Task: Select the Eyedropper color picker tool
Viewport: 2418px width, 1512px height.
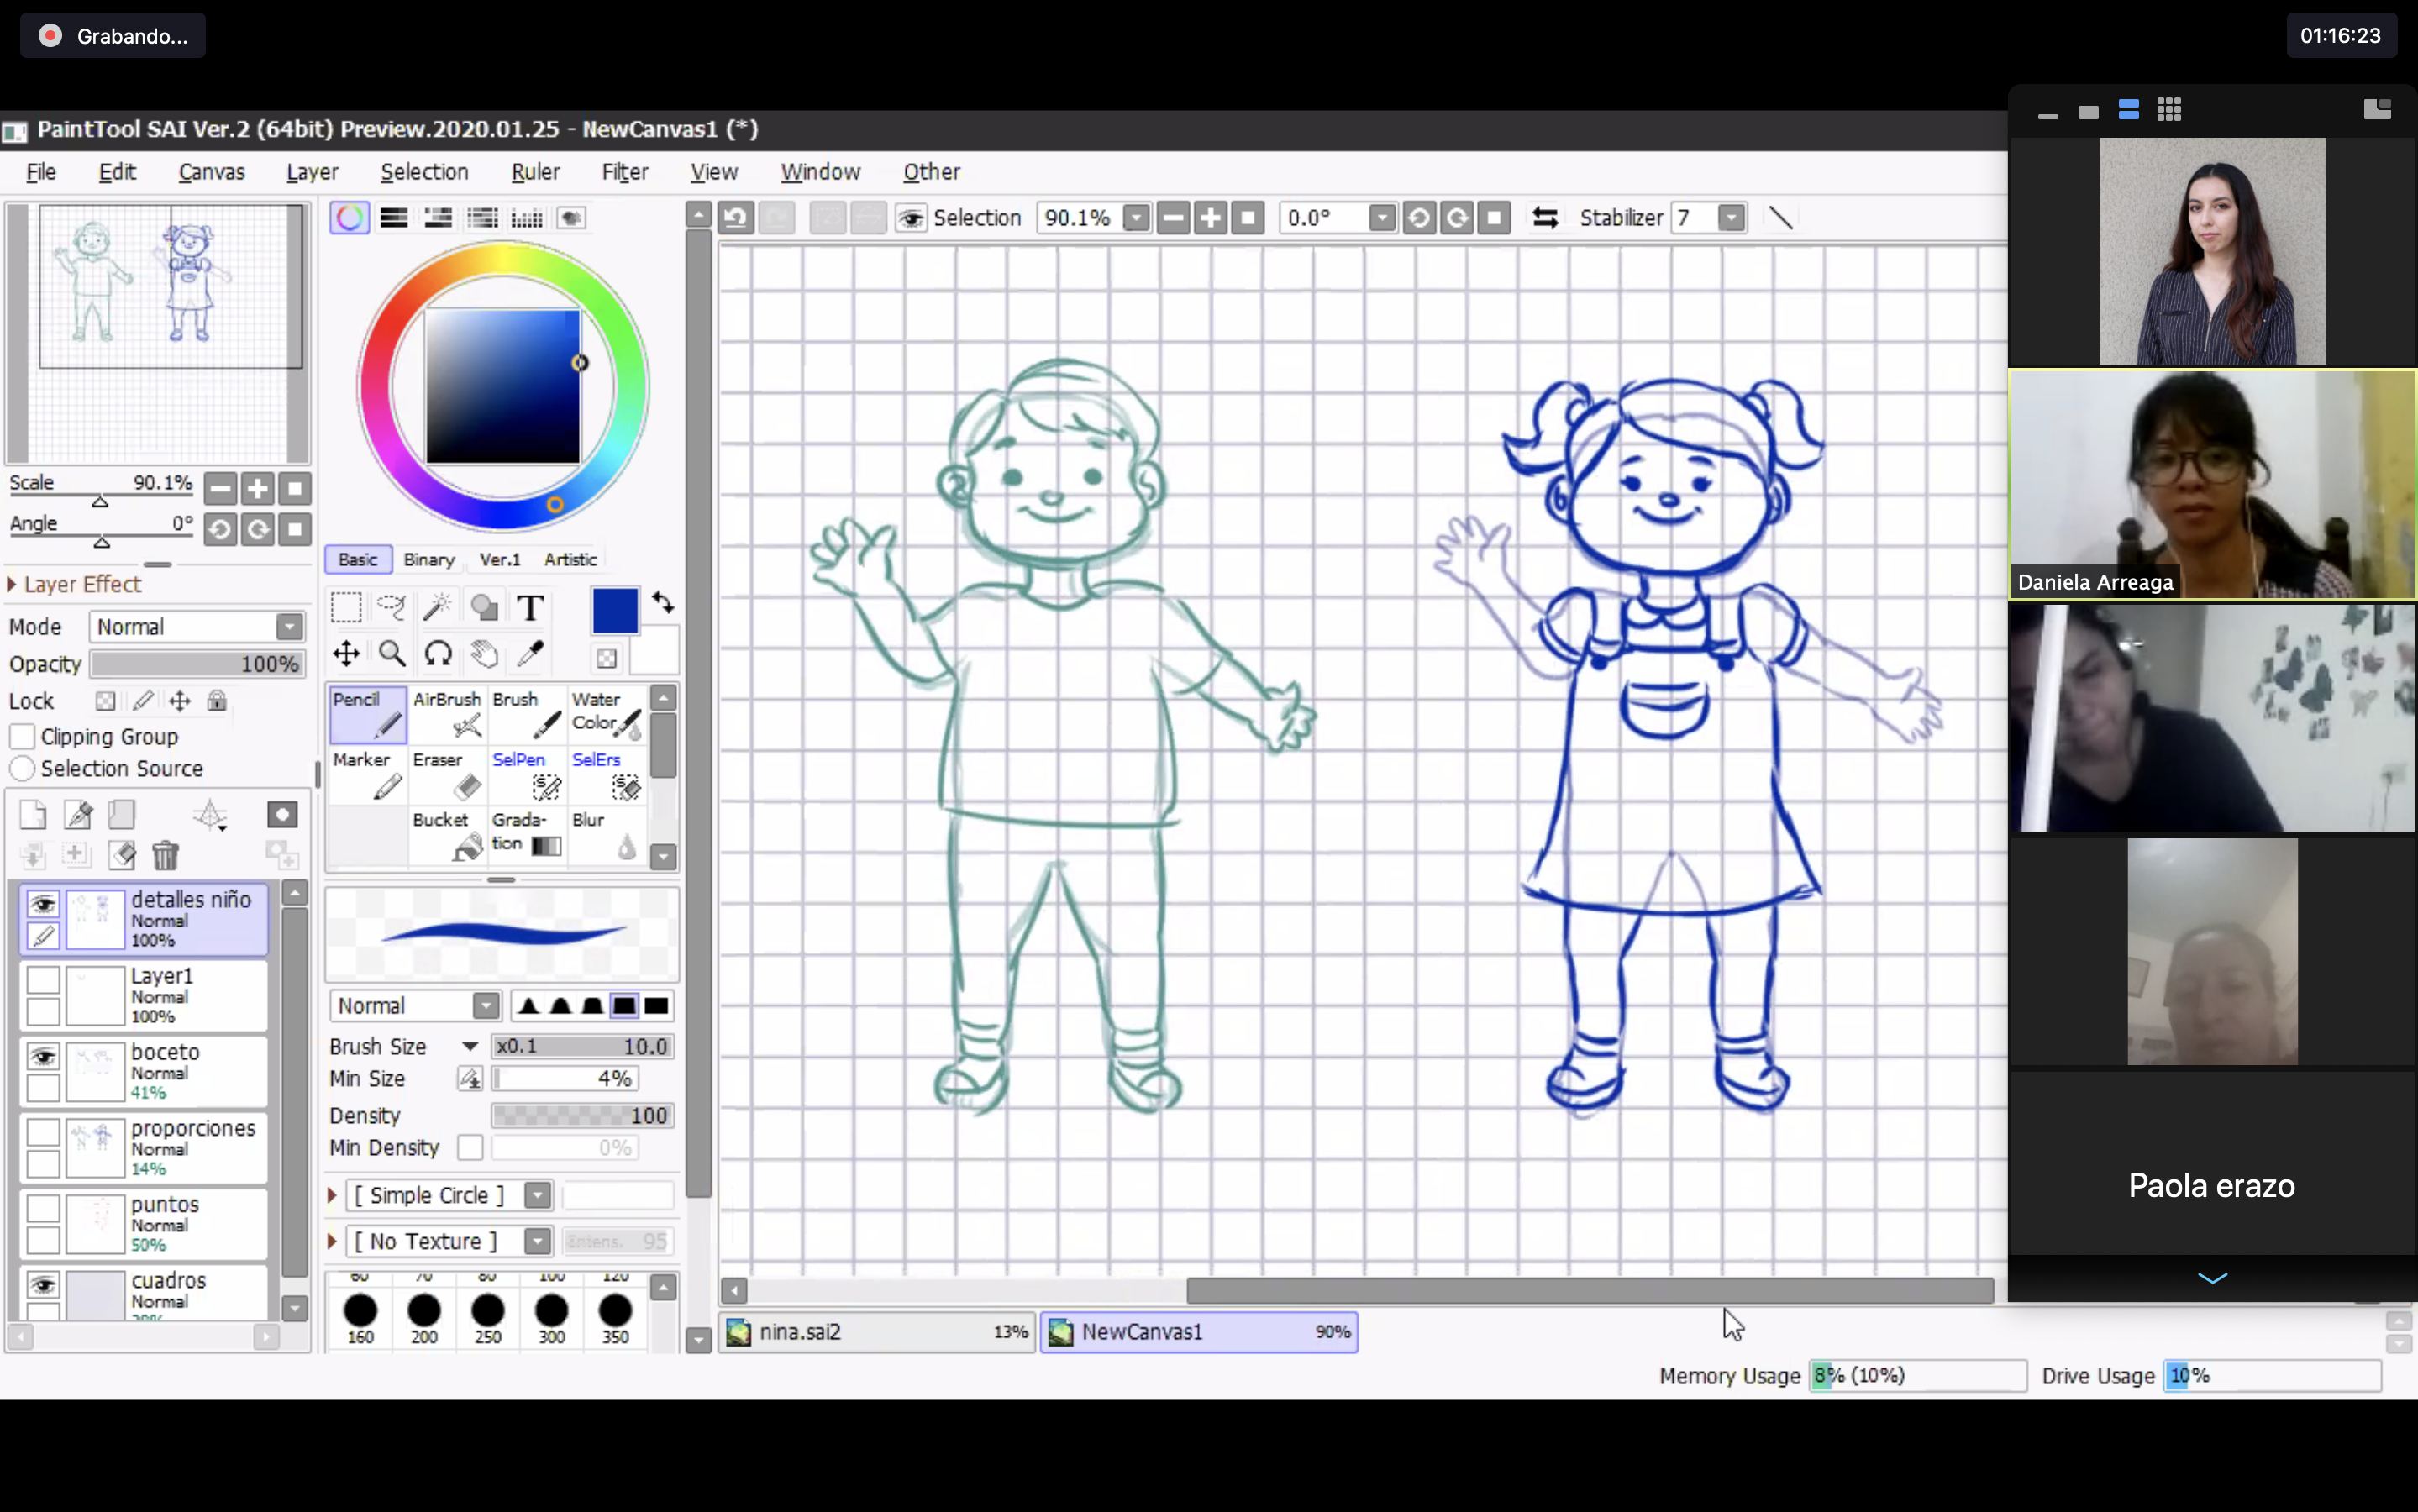Action: click(x=530, y=654)
